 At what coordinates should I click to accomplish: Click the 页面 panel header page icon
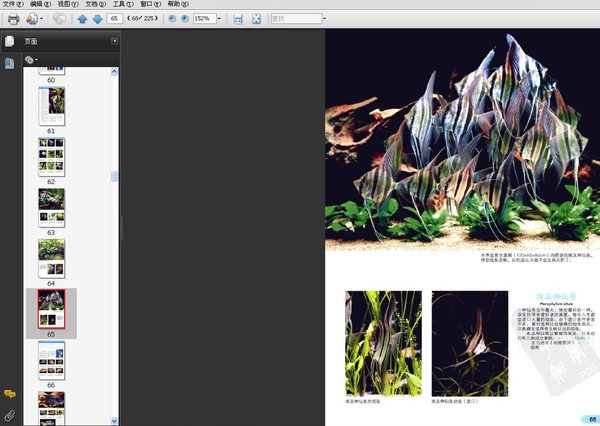pyautogui.click(x=10, y=41)
